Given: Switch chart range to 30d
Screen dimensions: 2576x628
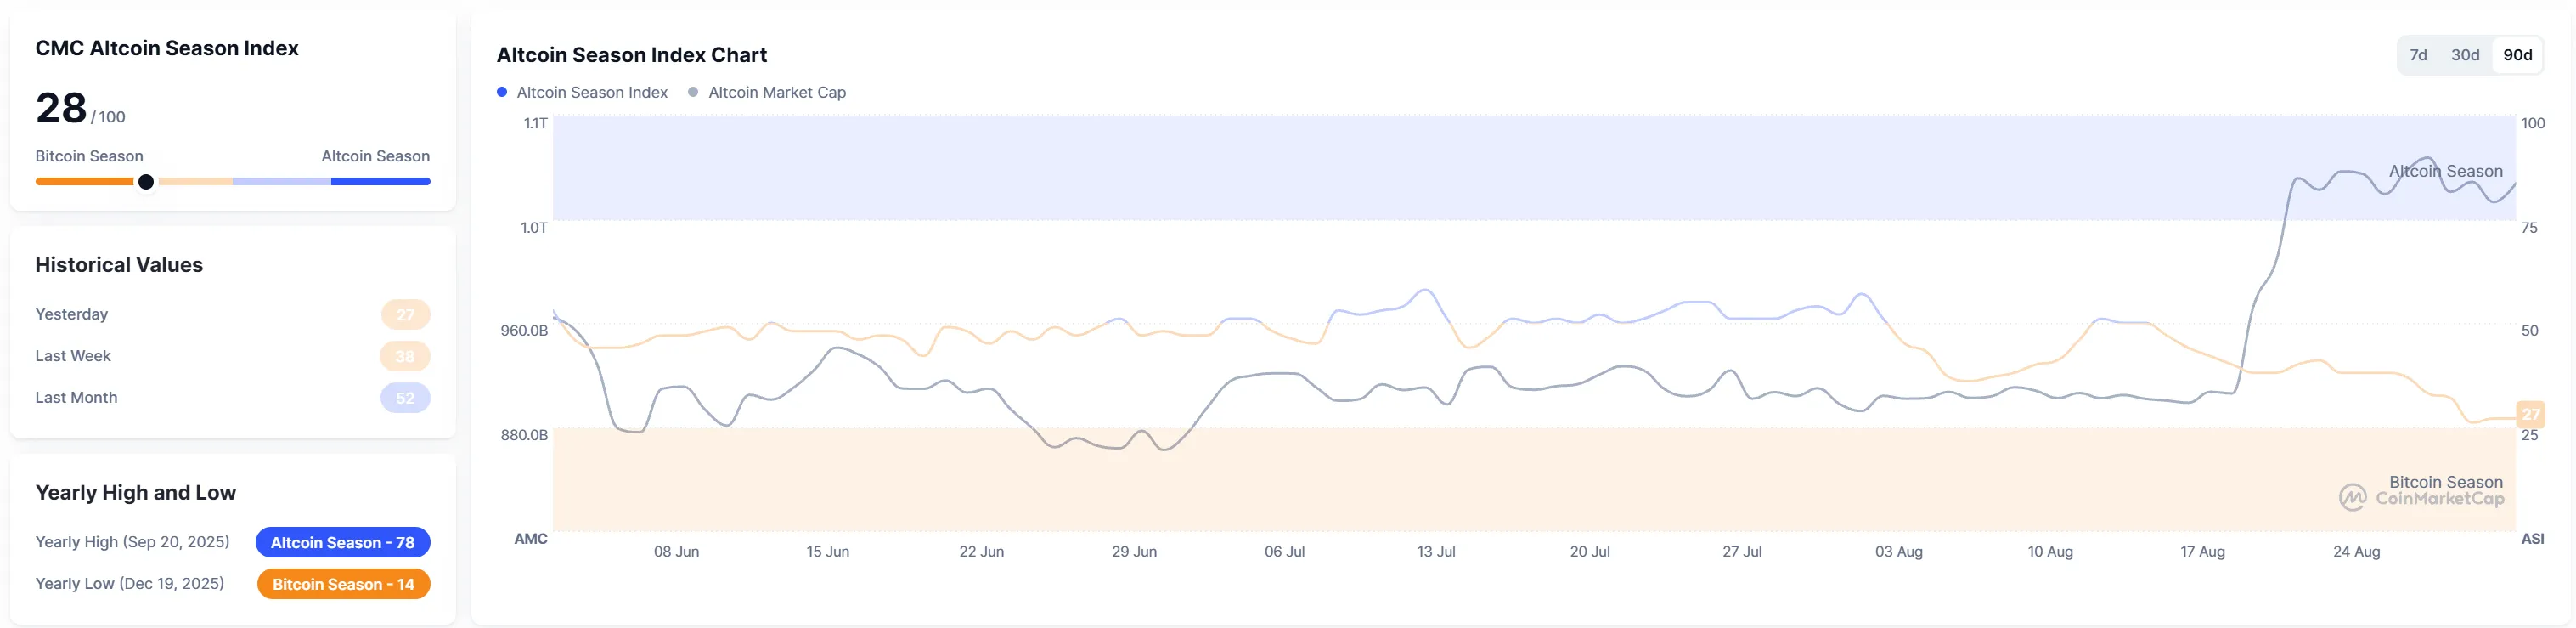Looking at the screenshot, I should [x=2465, y=55].
